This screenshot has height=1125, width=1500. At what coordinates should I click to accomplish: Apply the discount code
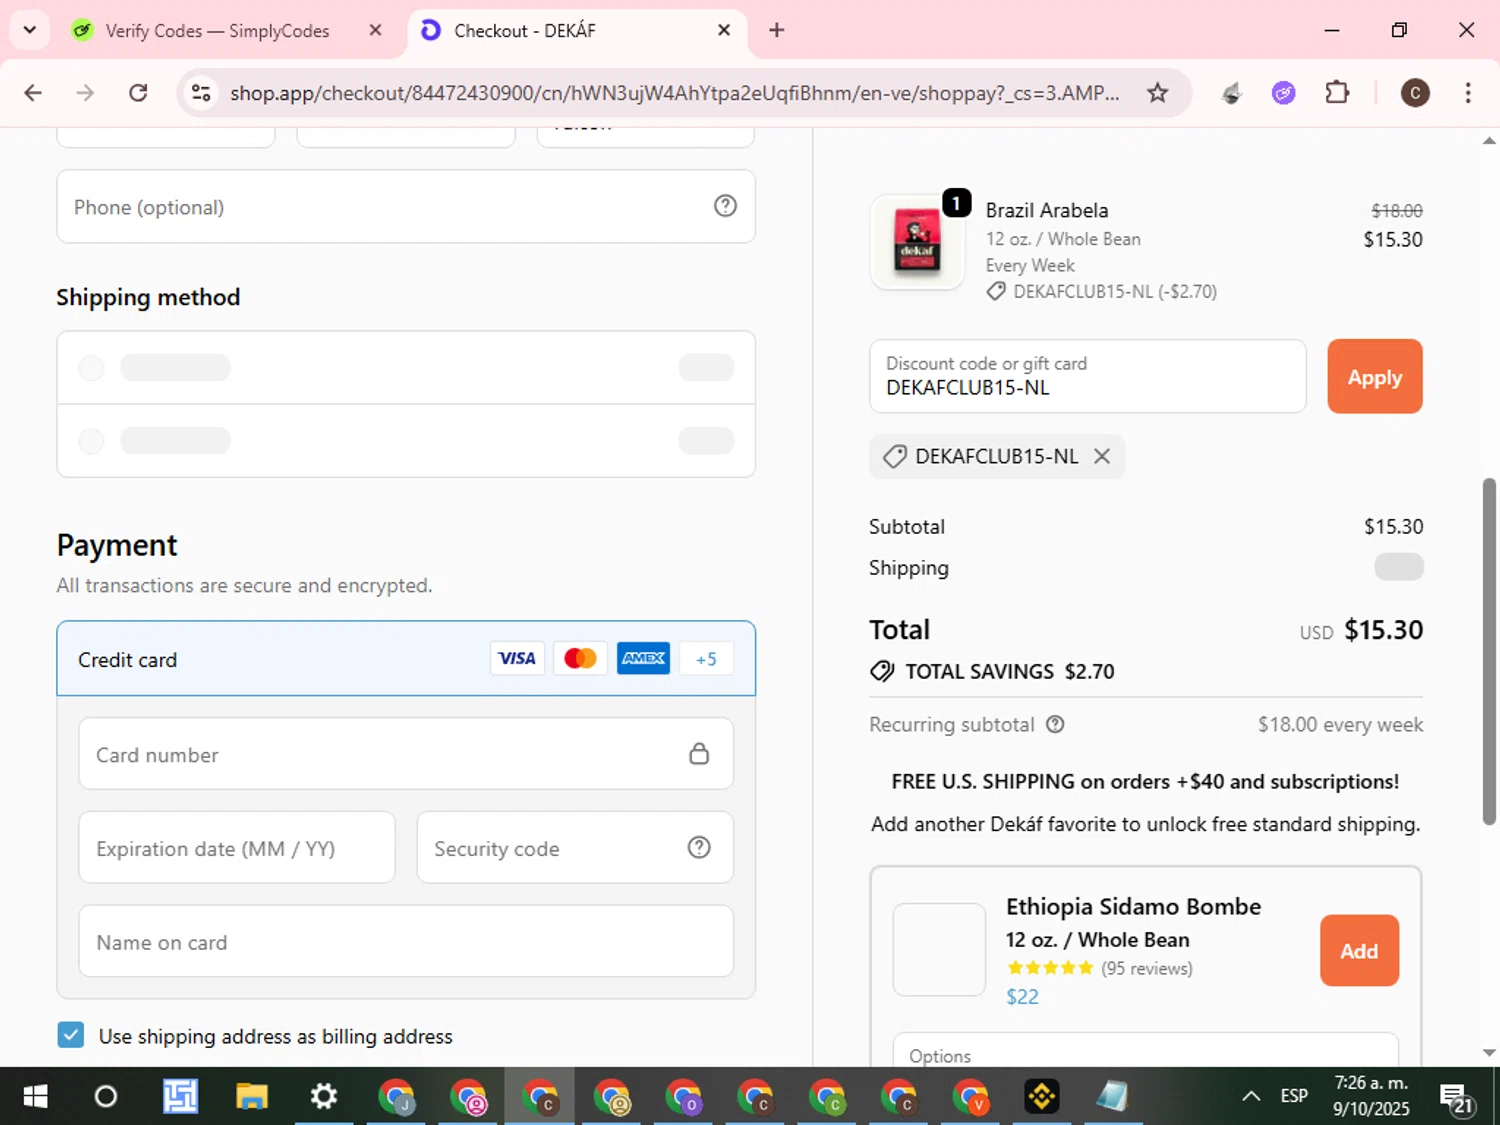click(1374, 376)
